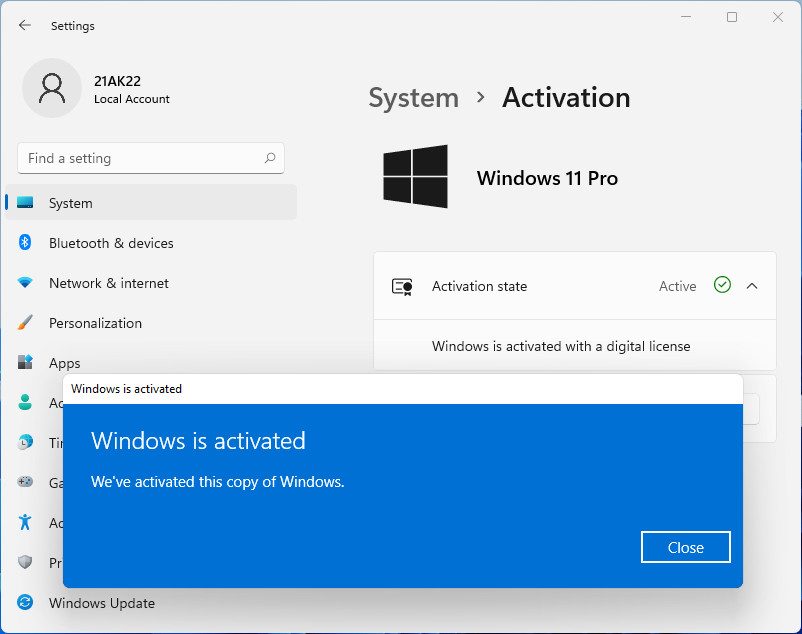The height and width of the screenshot is (634, 802).
Task: Close the Settings window
Action: click(778, 17)
